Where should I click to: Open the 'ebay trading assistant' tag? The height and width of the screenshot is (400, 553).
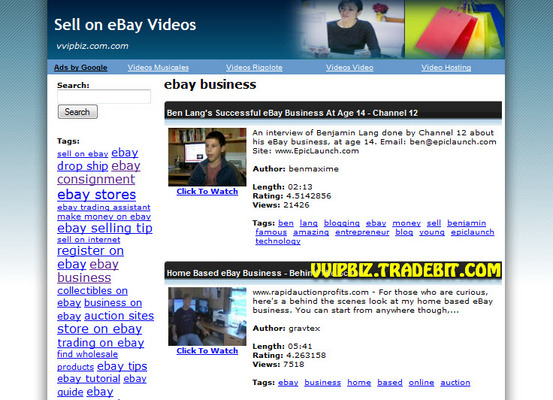click(104, 207)
